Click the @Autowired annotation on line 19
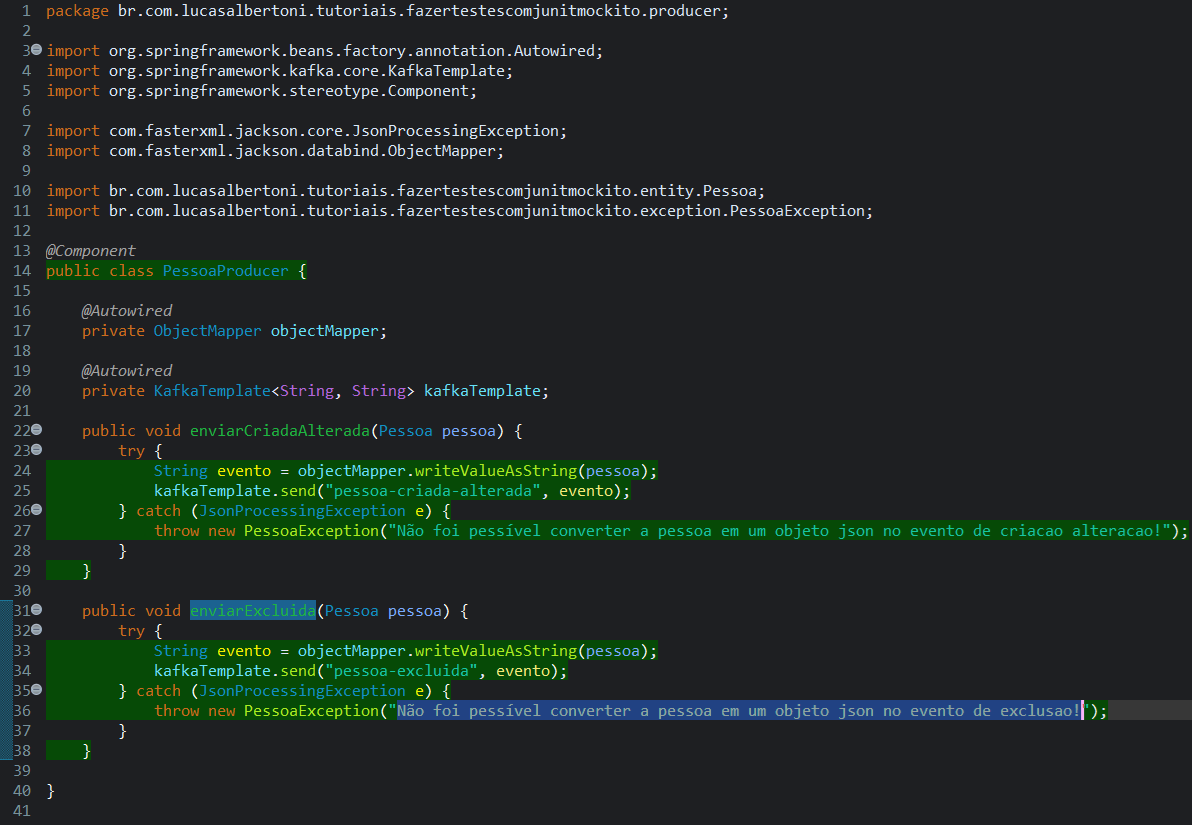 126,370
